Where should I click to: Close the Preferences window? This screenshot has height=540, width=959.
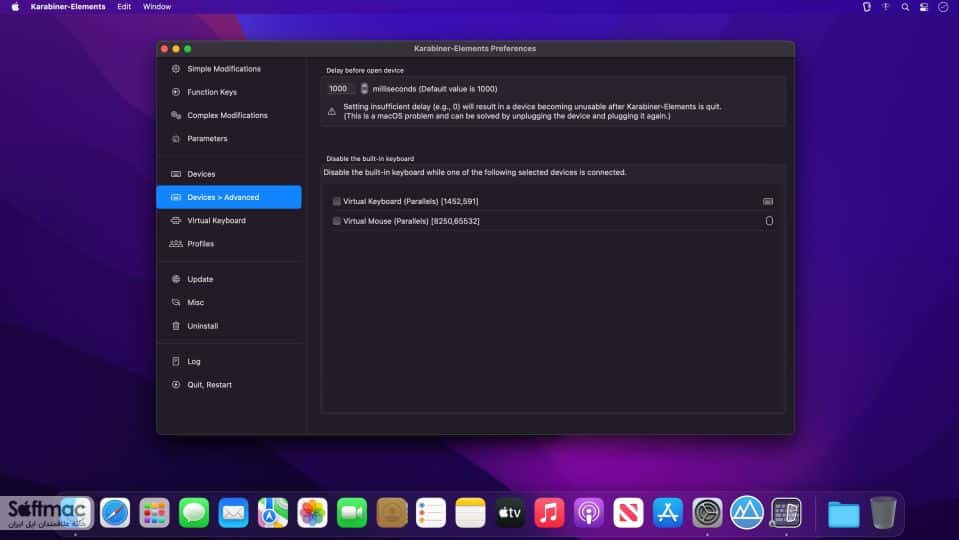[165, 48]
